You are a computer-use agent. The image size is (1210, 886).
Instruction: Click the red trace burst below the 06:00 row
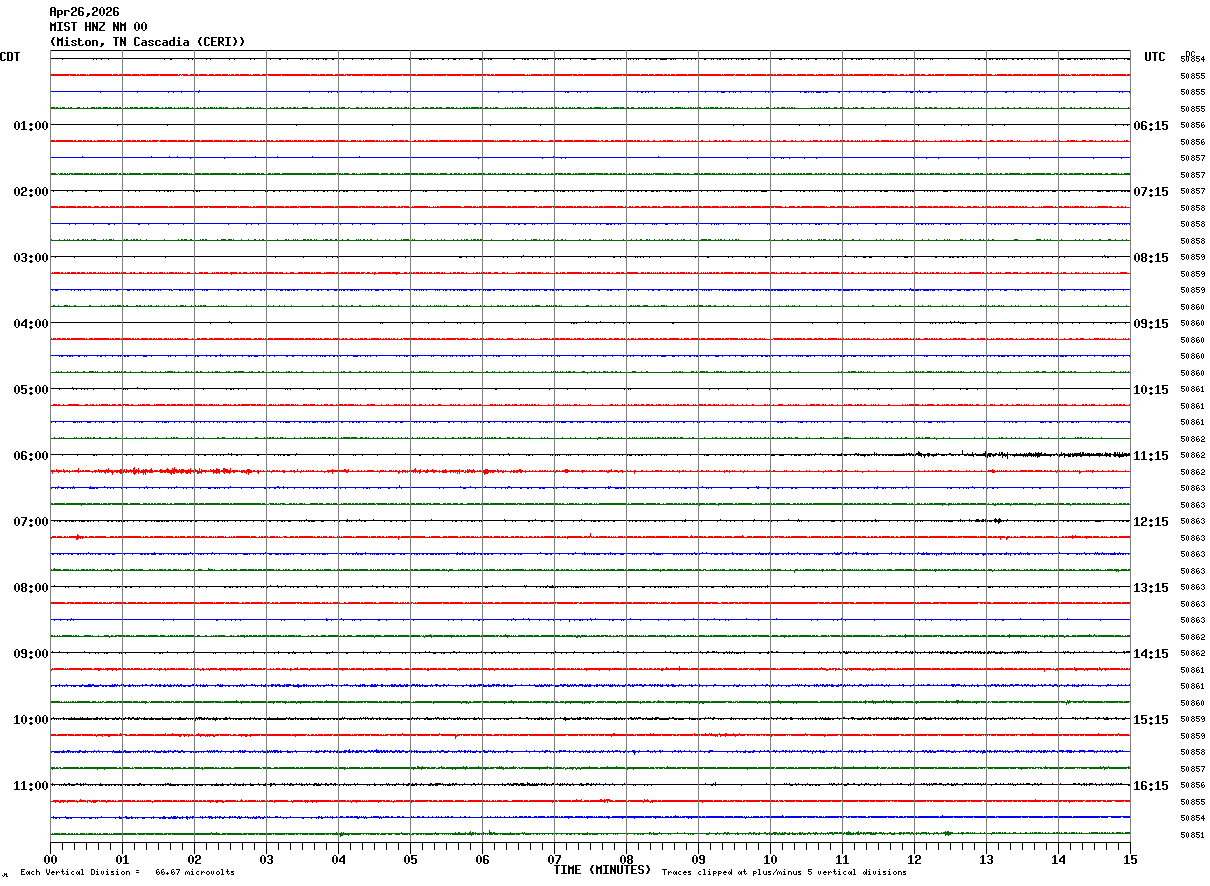(x=160, y=471)
